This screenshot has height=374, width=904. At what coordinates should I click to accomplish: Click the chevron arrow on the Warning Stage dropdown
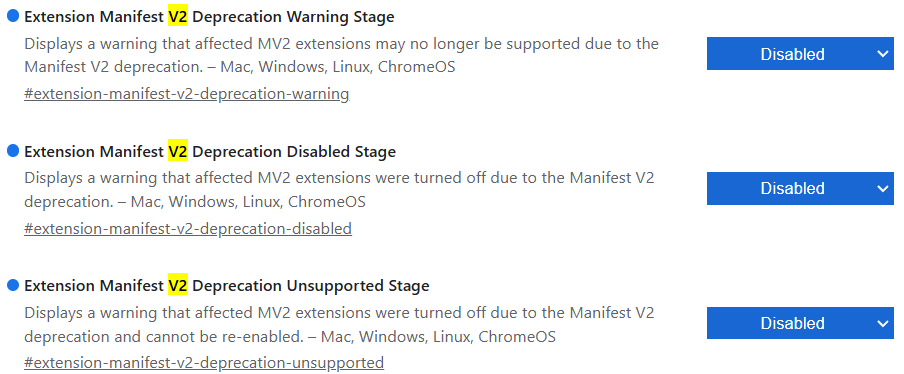pos(883,54)
